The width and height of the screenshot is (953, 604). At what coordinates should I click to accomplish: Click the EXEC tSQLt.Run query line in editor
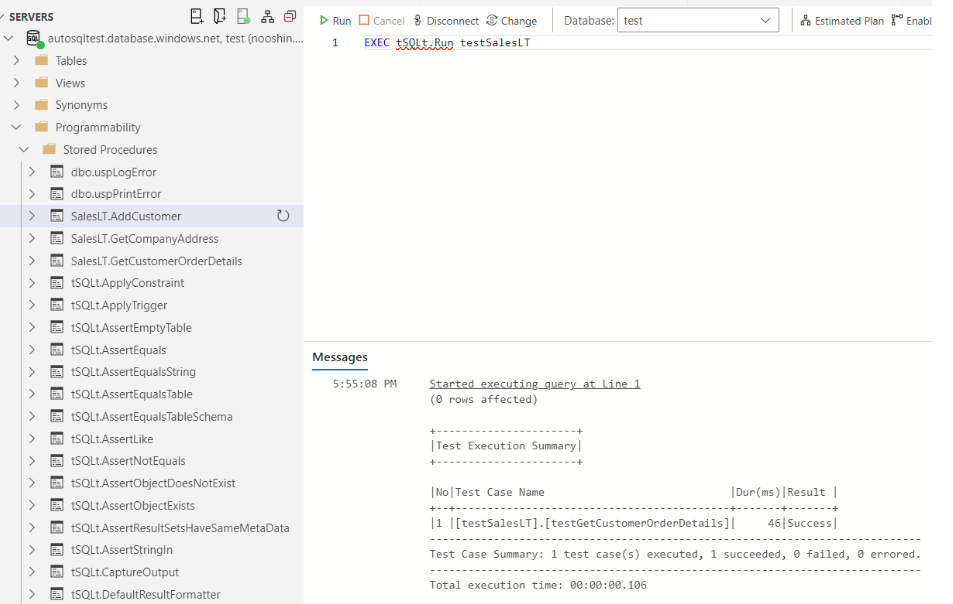pos(447,43)
